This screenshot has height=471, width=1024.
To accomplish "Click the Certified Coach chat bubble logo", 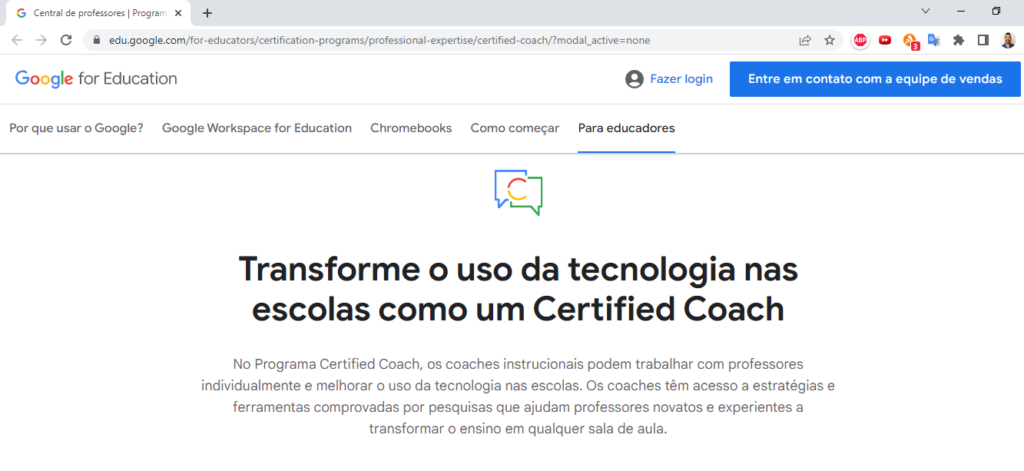I will pyautogui.click(x=519, y=193).
